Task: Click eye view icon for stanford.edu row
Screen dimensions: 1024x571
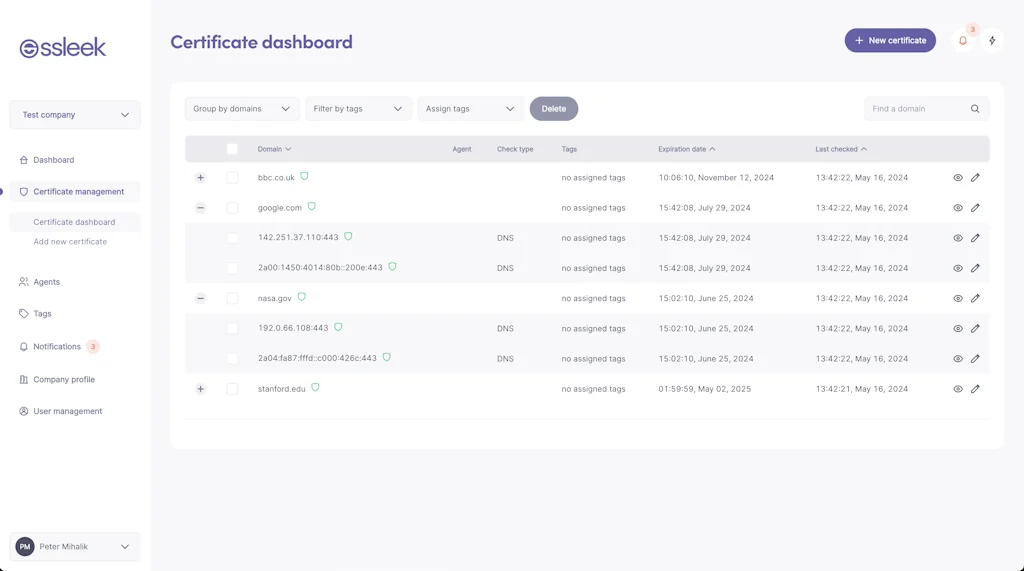Action: pyautogui.click(x=957, y=389)
